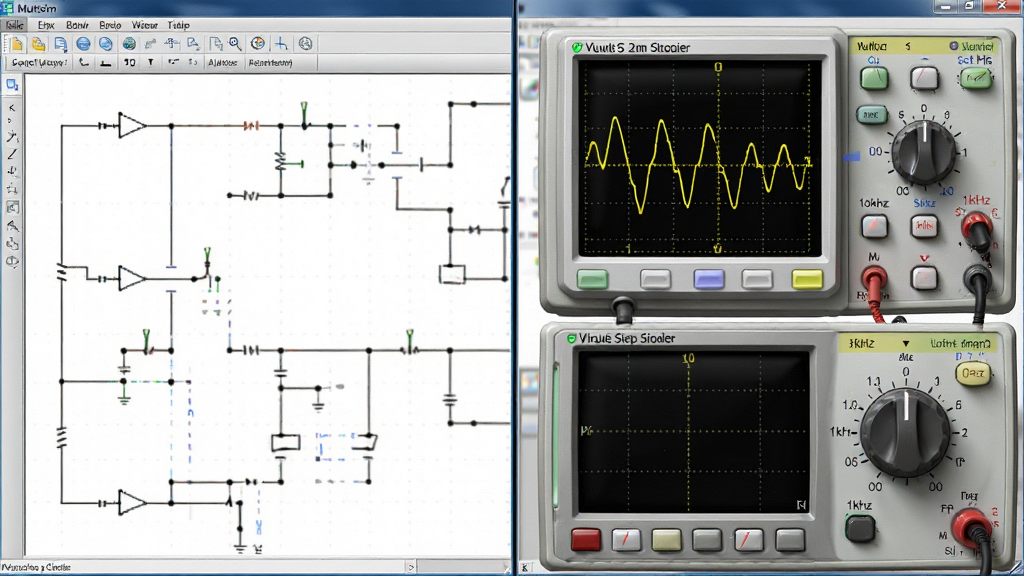The width and height of the screenshot is (1024, 576).
Task: Click the large dial on the upper oscilloscope
Action: pos(923,152)
